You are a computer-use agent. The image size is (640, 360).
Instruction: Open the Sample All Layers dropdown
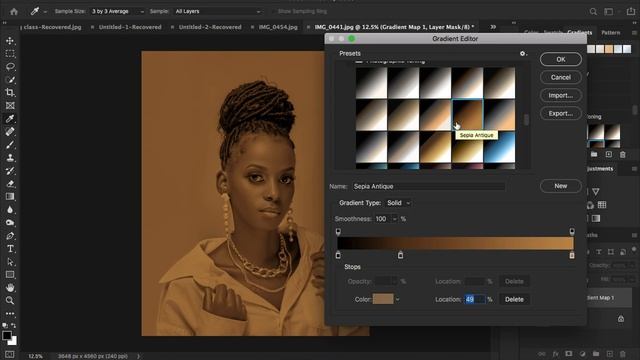(218, 11)
